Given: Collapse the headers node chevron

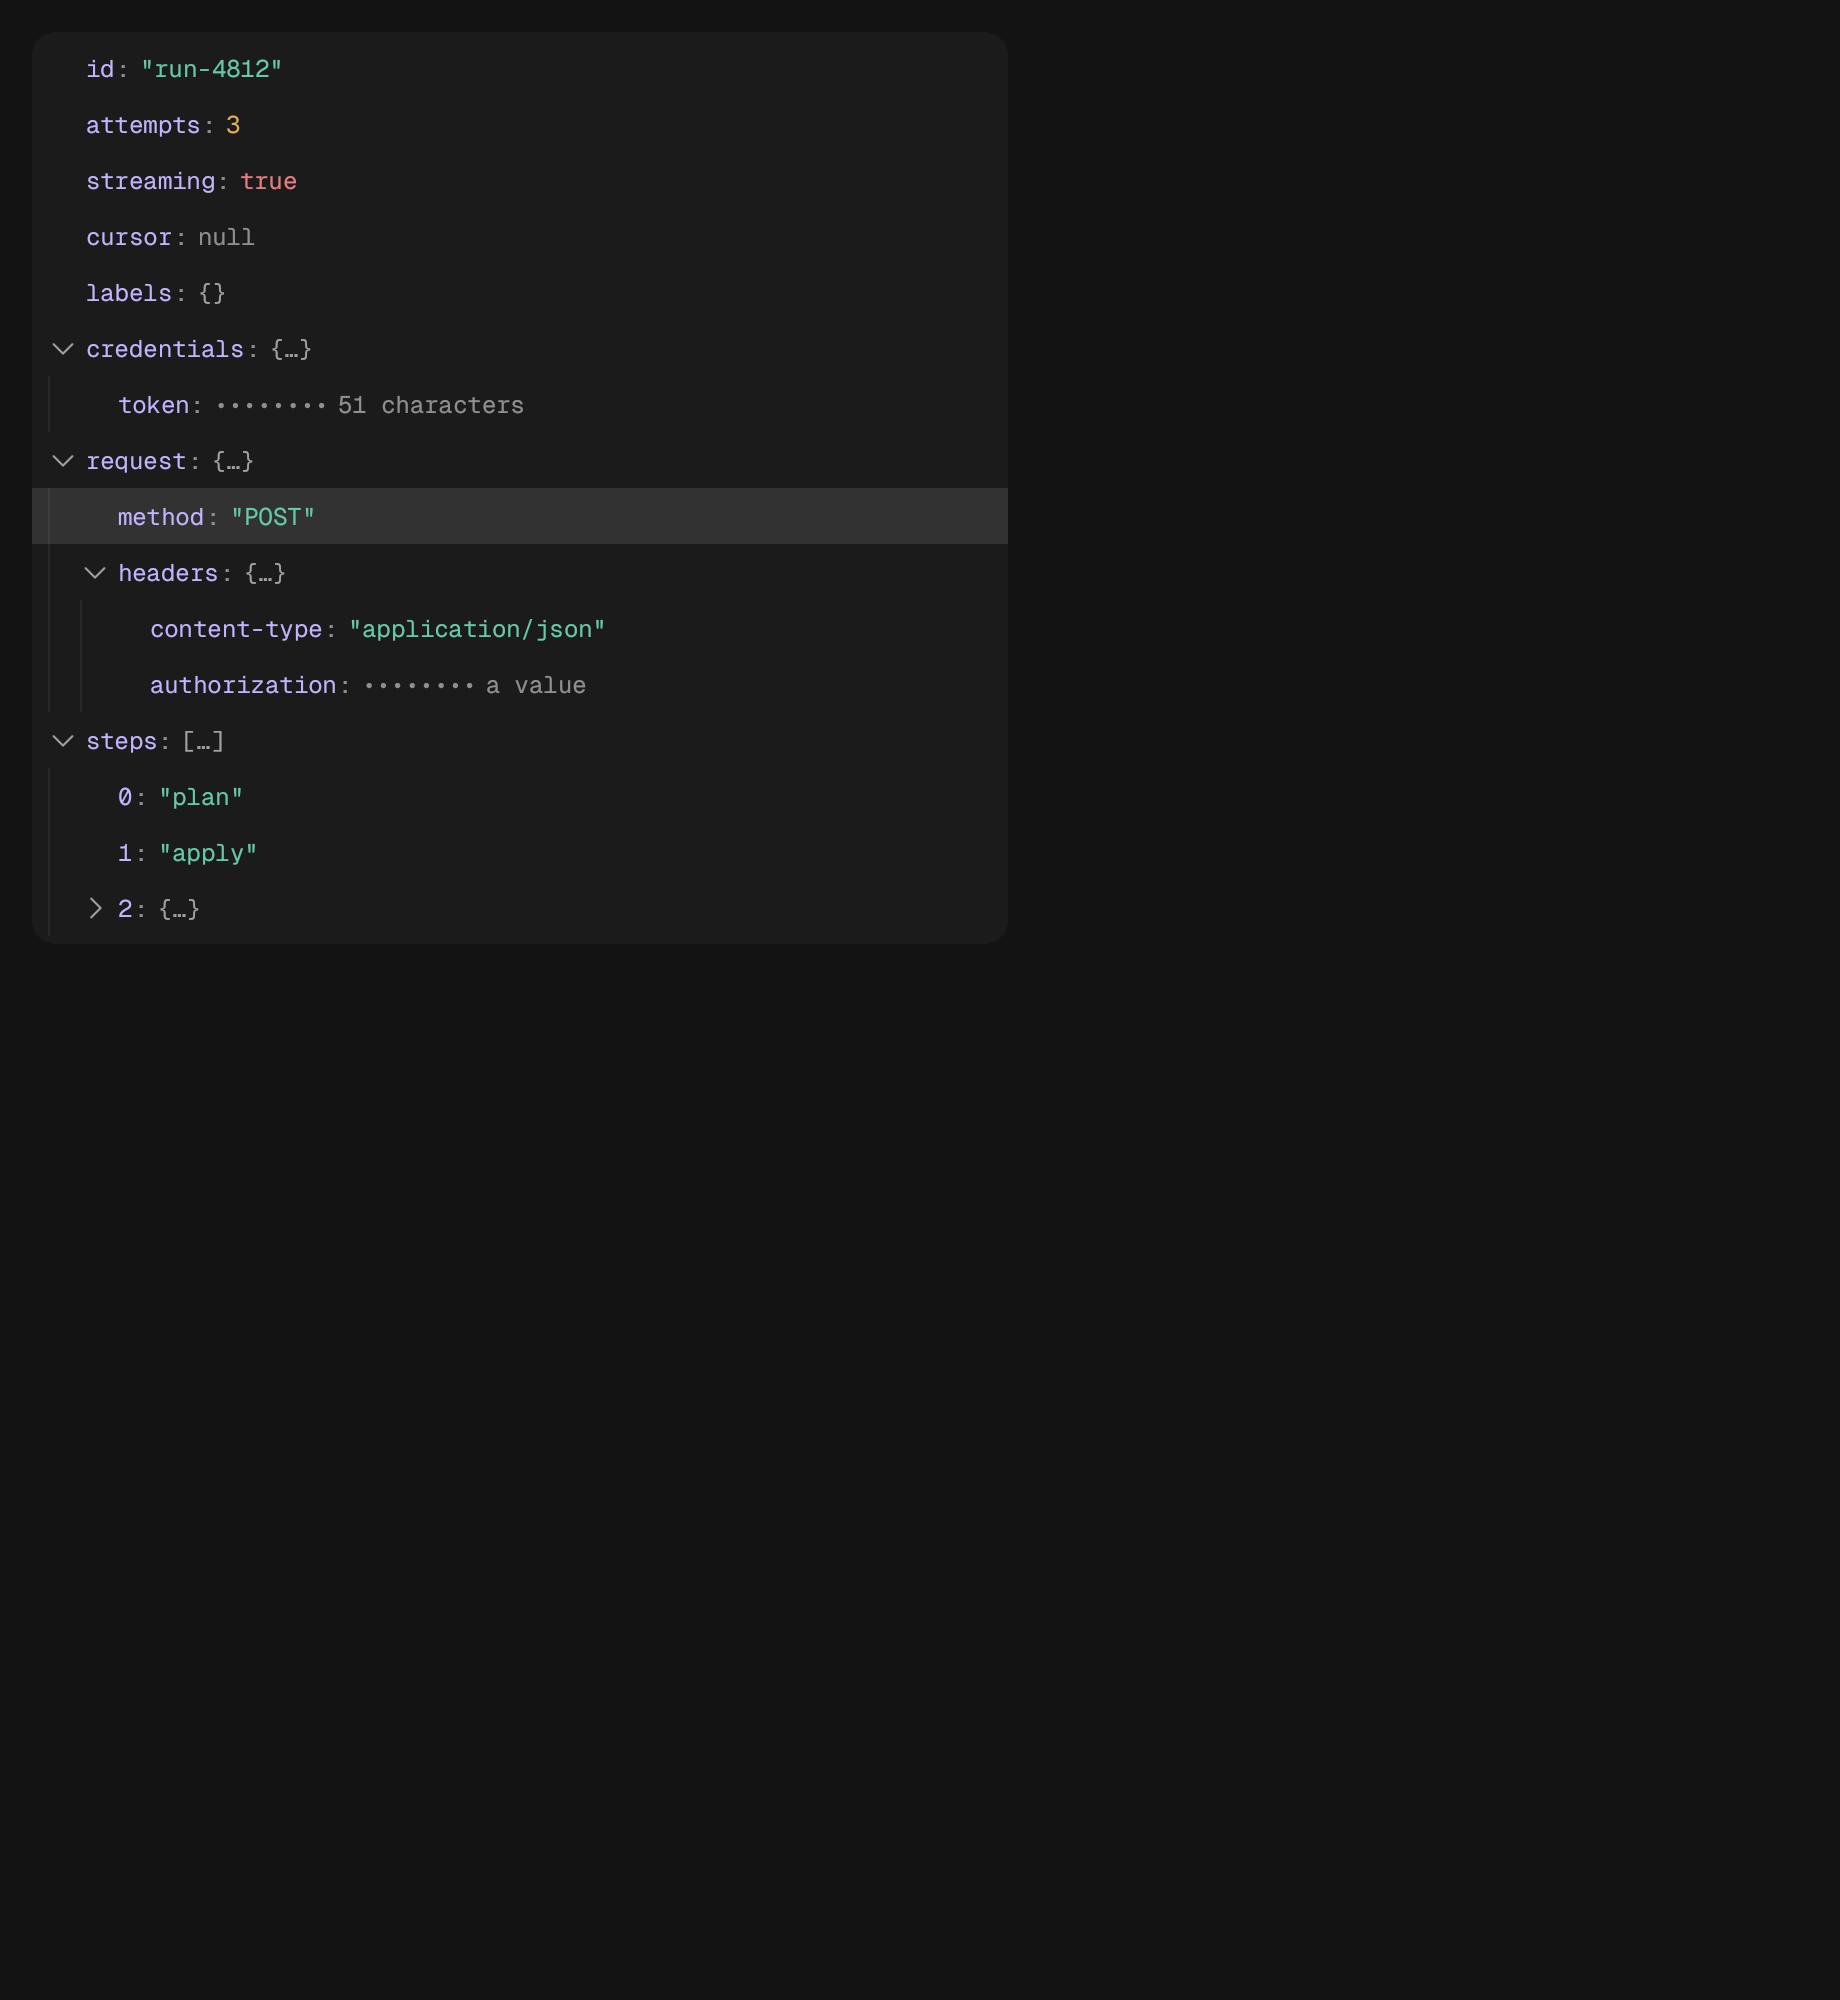Looking at the screenshot, I should [95, 573].
